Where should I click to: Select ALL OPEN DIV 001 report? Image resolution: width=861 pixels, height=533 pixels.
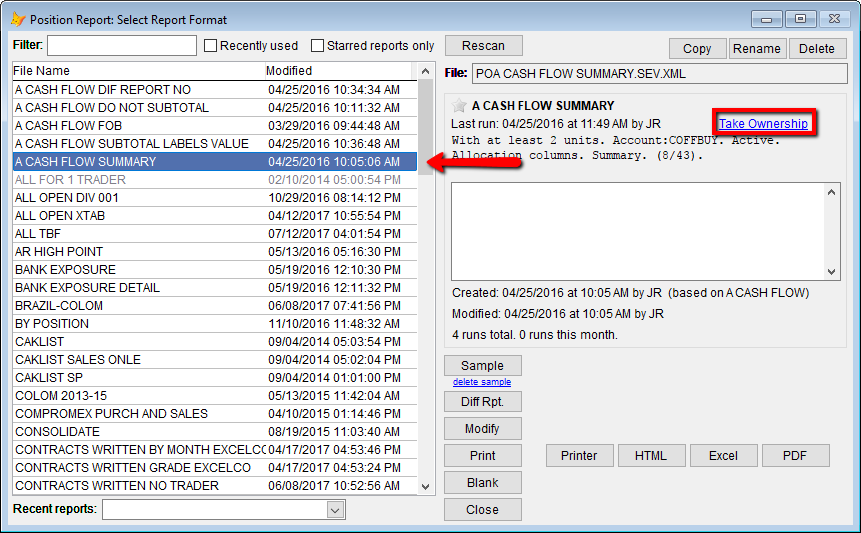(x=215, y=198)
